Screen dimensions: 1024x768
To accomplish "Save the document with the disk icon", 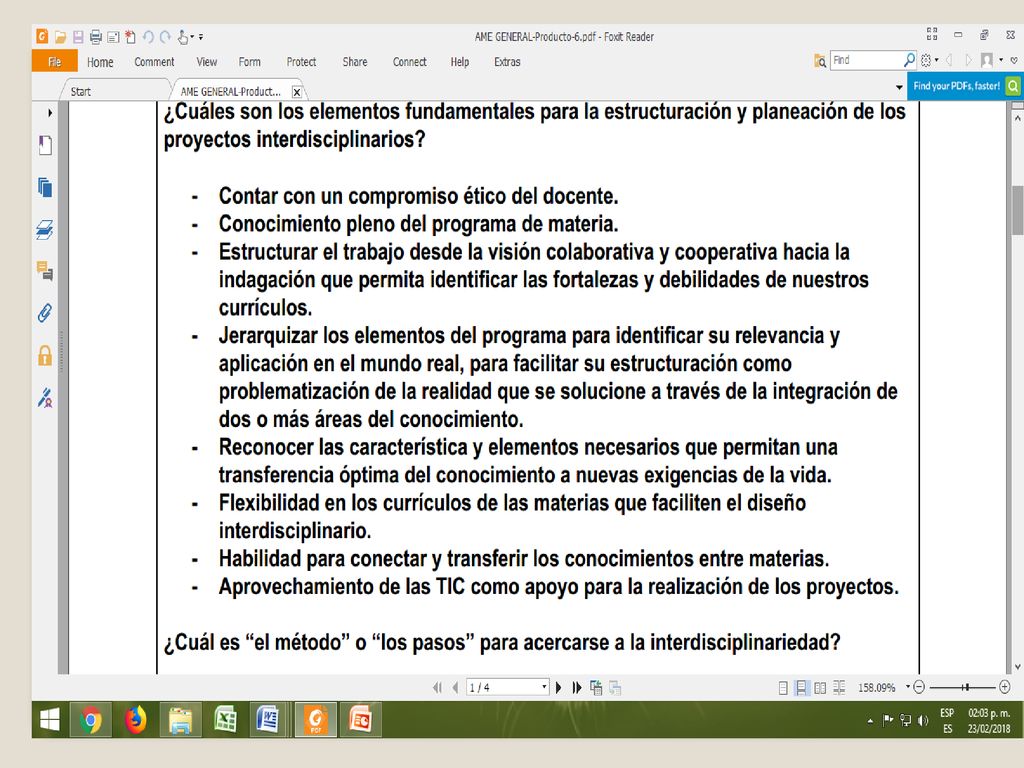I will click(x=78, y=37).
